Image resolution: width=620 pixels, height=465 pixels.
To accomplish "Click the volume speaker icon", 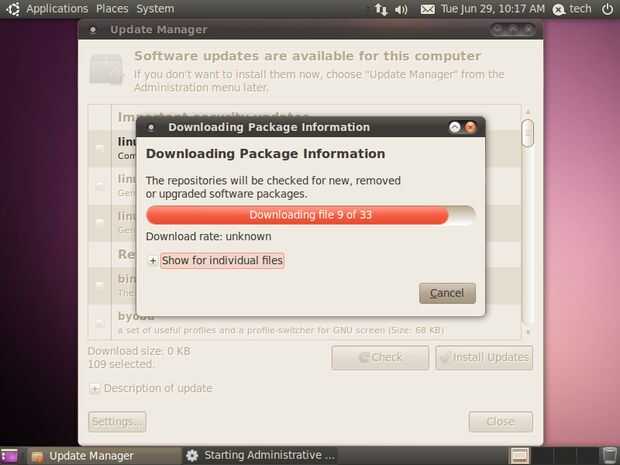I will tap(401, 9).
